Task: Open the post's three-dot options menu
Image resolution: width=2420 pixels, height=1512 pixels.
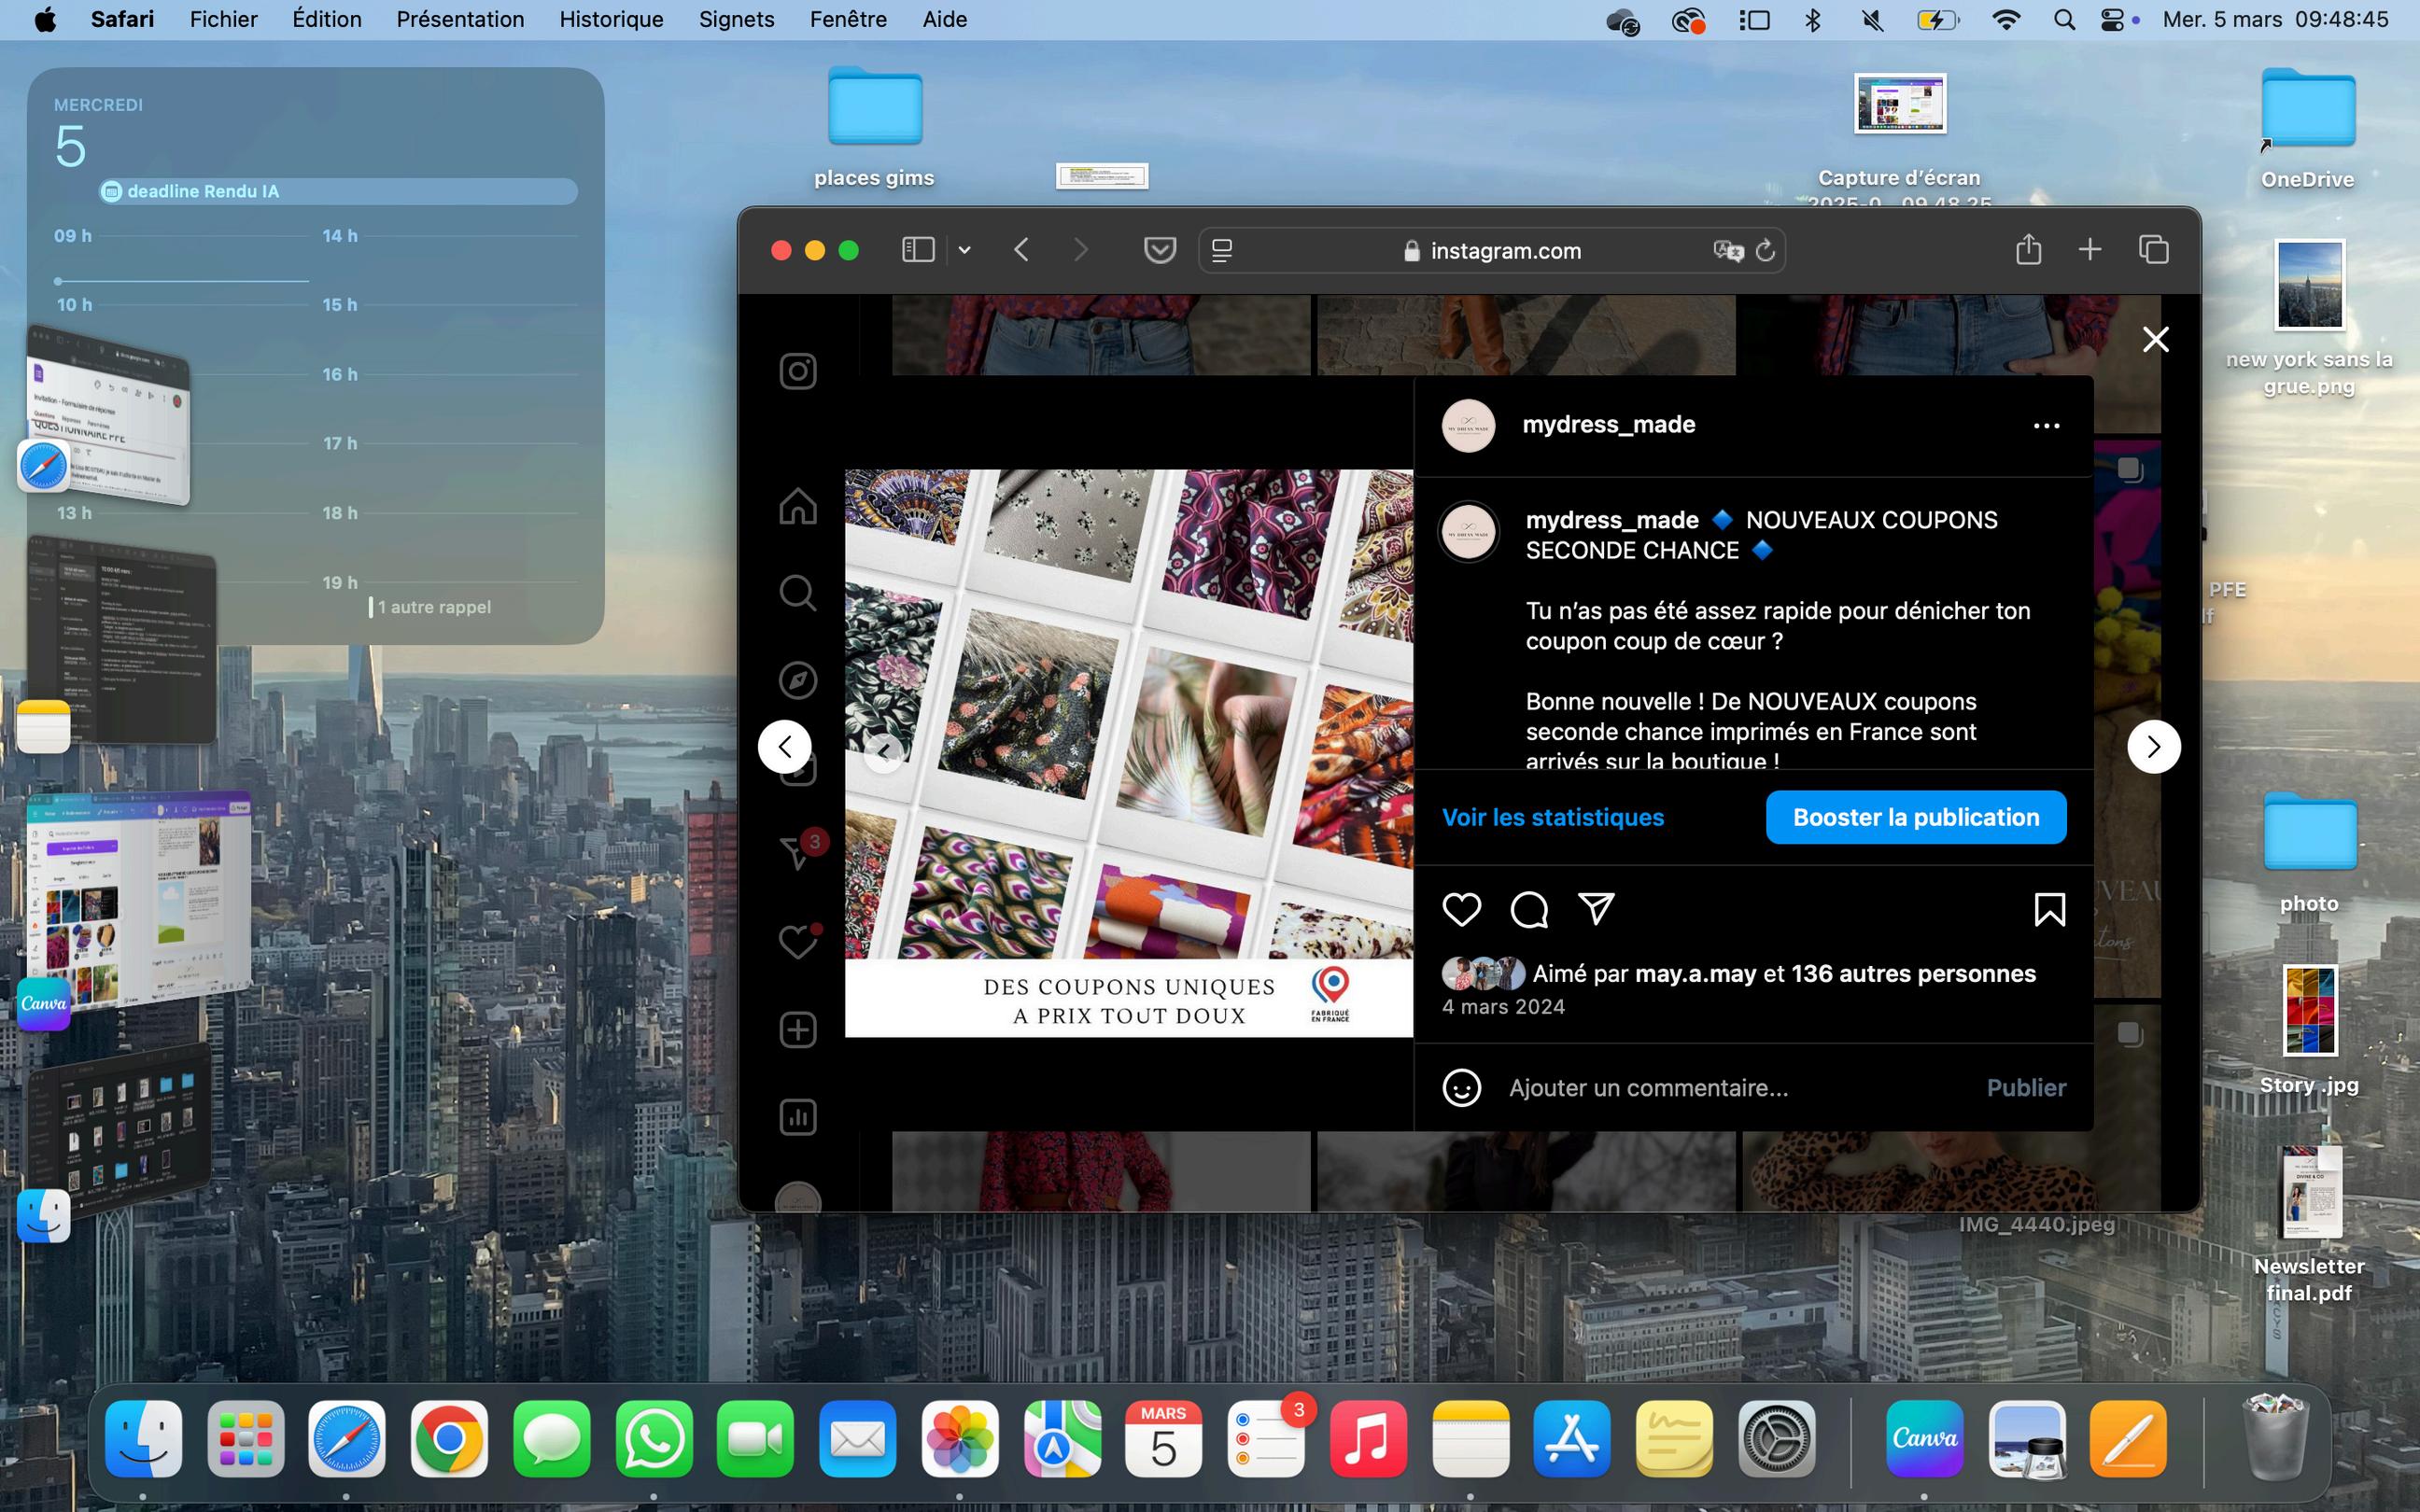Action: [2046, 426]
